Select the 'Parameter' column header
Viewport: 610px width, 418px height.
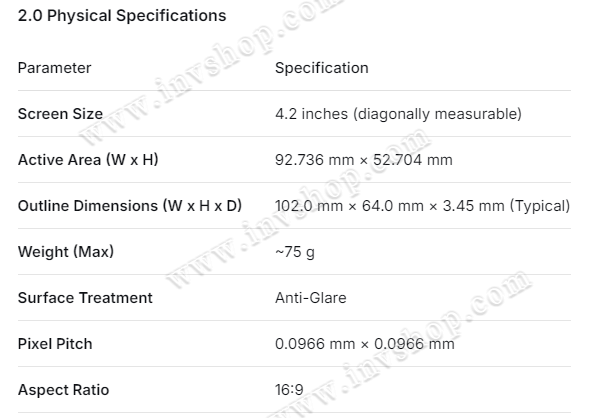(x=54, y=68)
